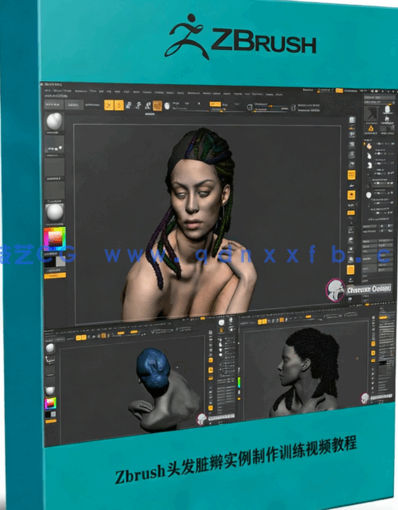Click the Zoom icon on right shelf

click(x=352, y=145)
